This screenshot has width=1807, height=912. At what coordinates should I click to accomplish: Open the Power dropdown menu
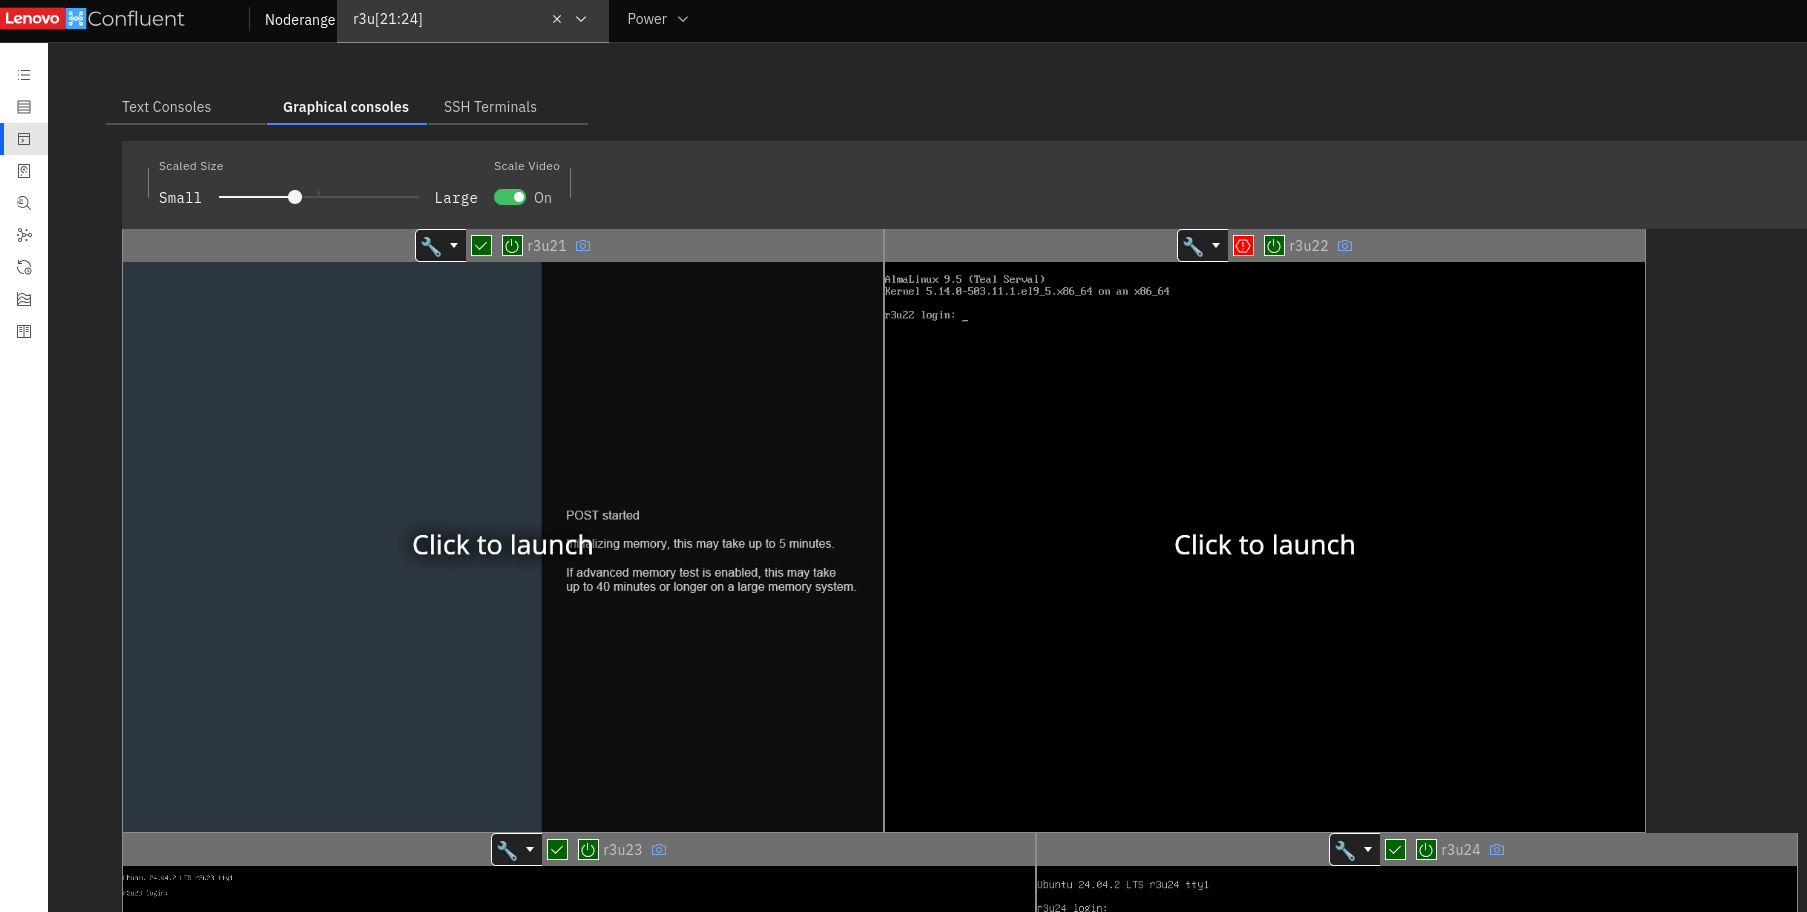[x=658, y=19]
